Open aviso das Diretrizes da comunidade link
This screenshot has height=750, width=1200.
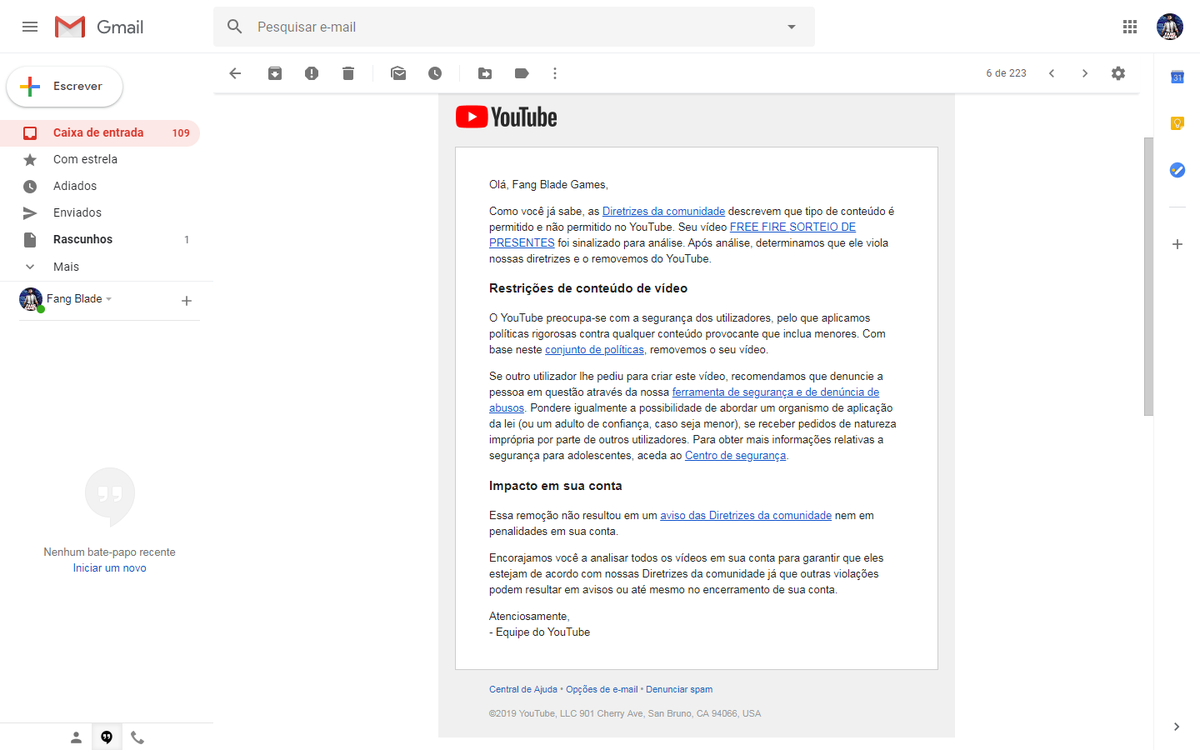coord(745,515)
